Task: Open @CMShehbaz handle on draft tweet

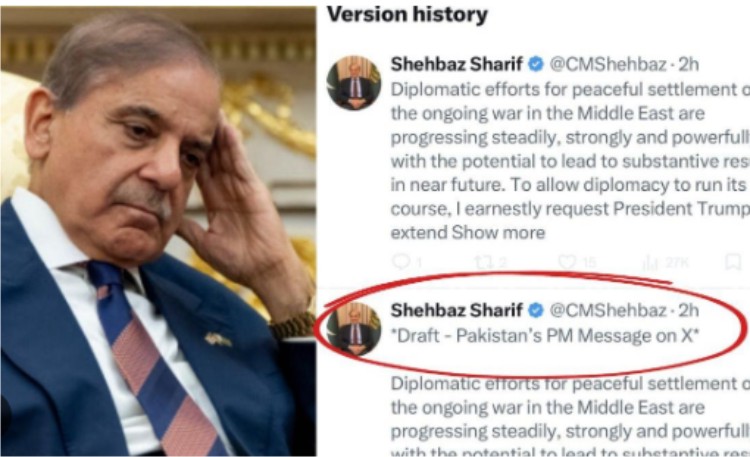Action: [608, 311]
